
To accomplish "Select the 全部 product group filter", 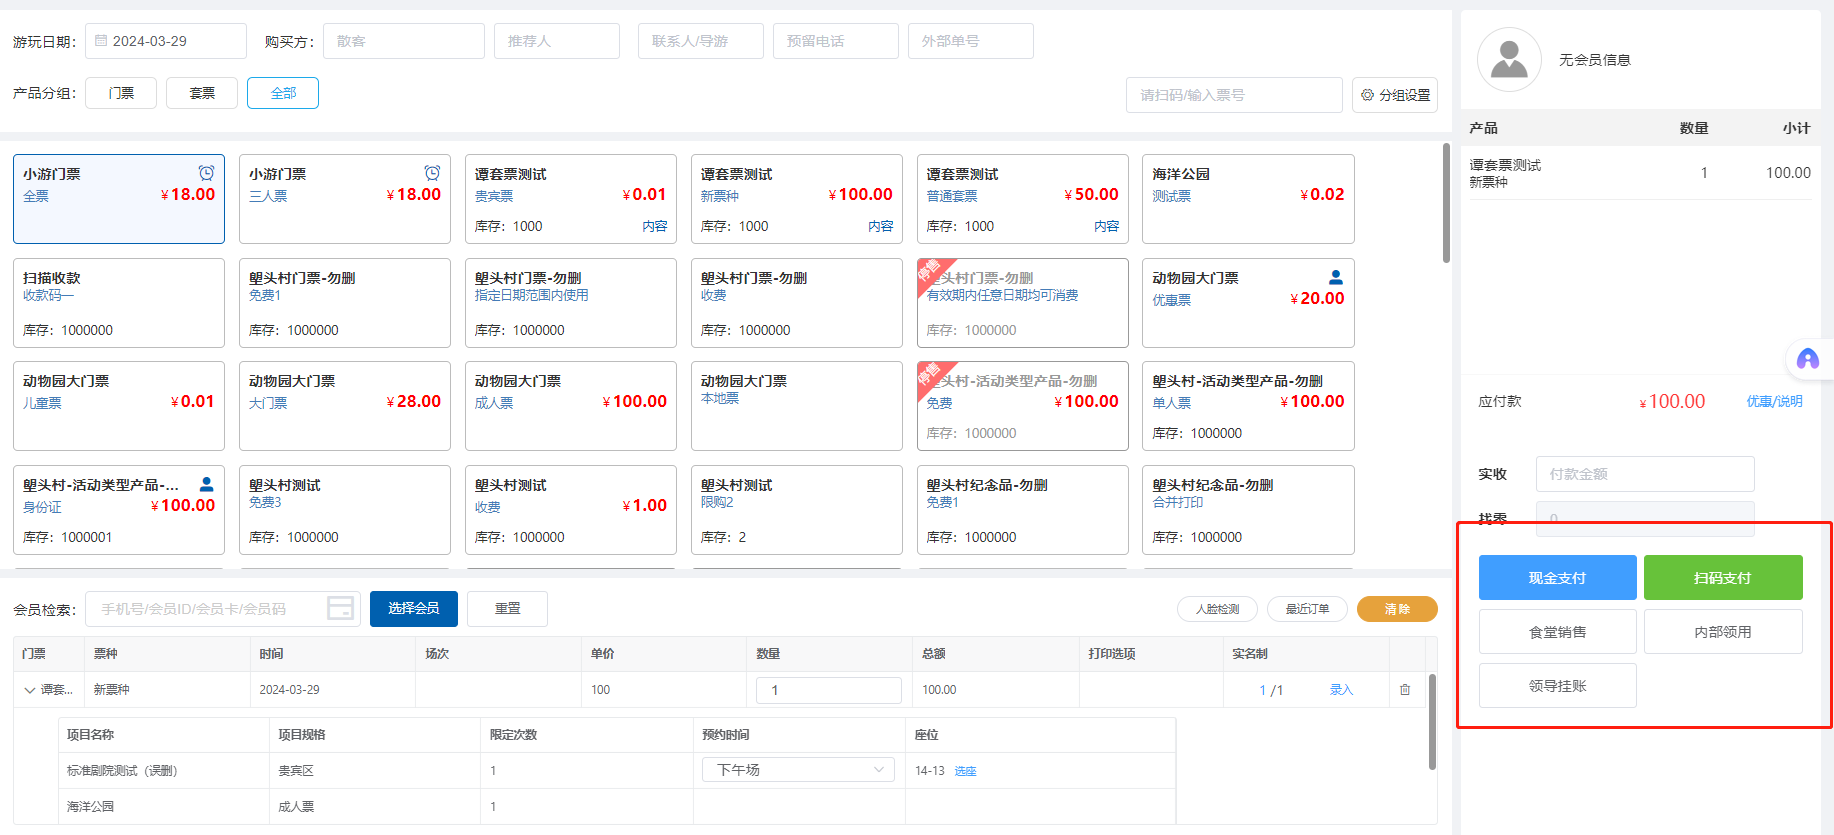I will point(283,93).
